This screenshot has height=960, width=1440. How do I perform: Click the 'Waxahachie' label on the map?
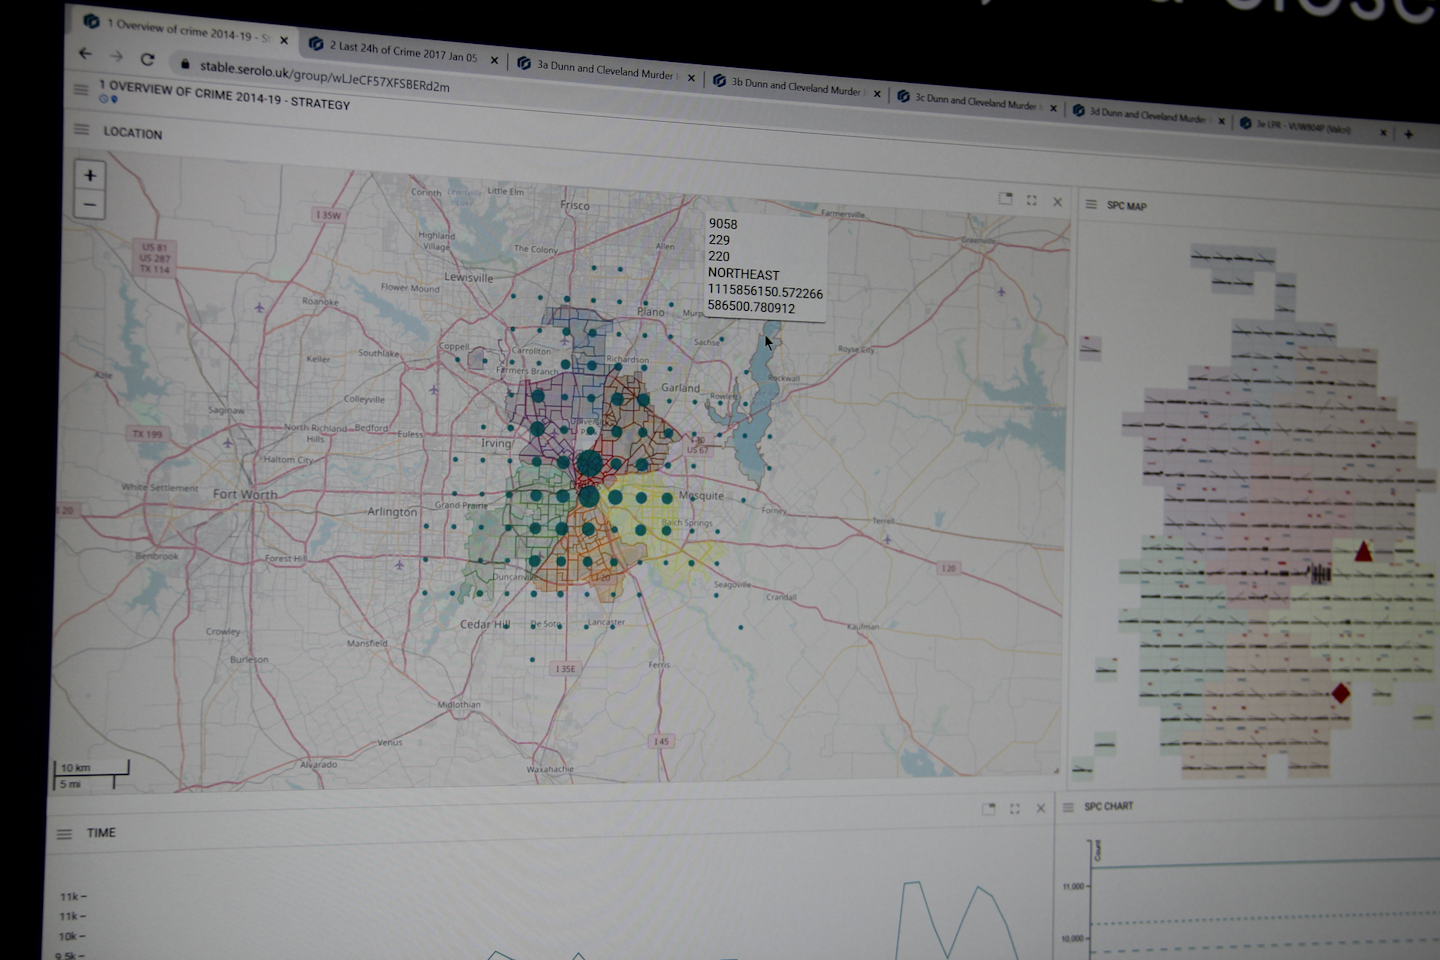point(550,769)
